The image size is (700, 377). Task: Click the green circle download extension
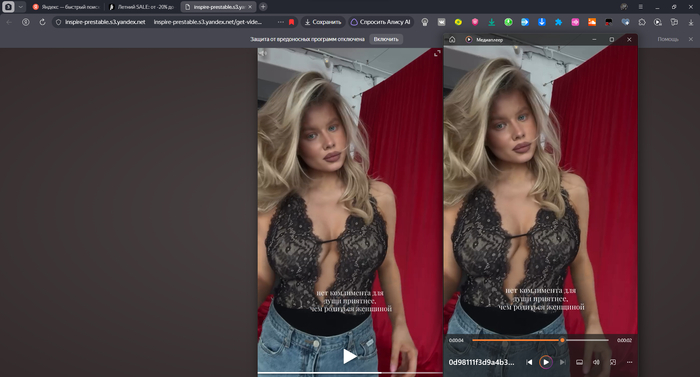(x=508, y=22)
